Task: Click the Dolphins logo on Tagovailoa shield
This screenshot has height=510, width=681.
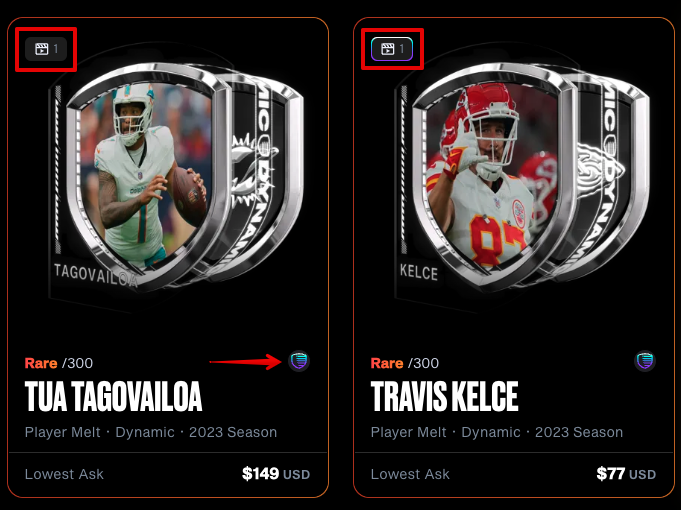Action: [253, 169]
